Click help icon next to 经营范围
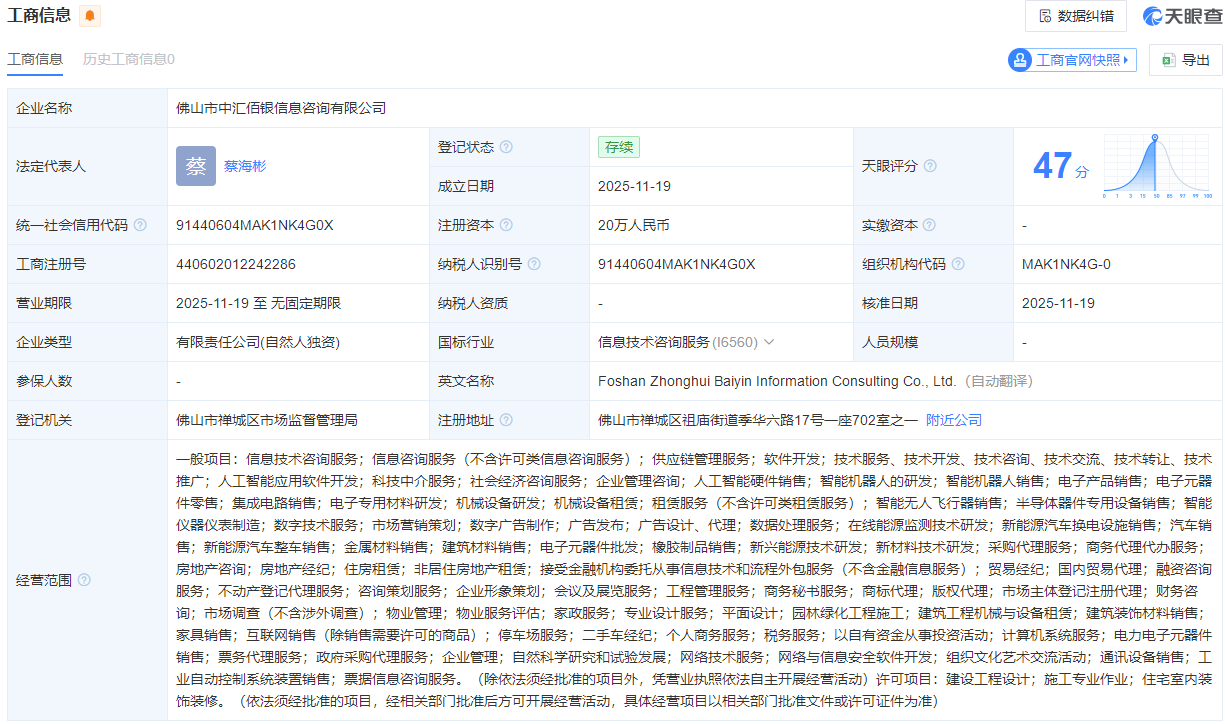Screen dimensions: 1225x724 click(x=84, y=580)
